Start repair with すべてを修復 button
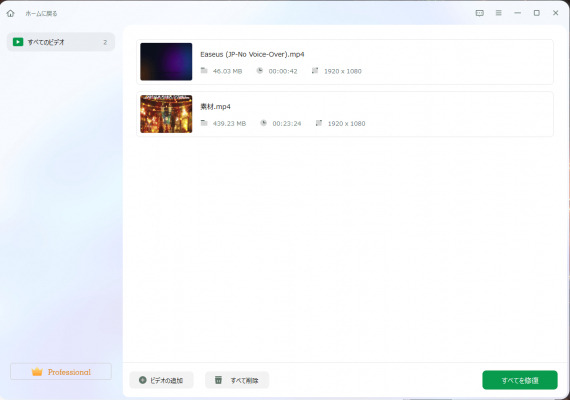The width and height of the screenshot is (570, 400). pos(520,380)
